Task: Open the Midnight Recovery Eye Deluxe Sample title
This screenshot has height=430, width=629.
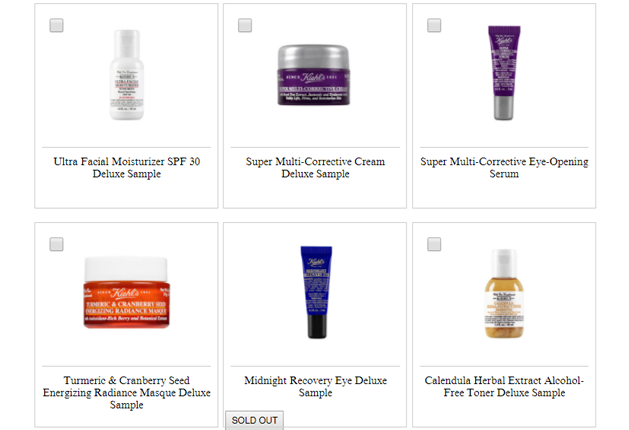Action: coord(316,386)
